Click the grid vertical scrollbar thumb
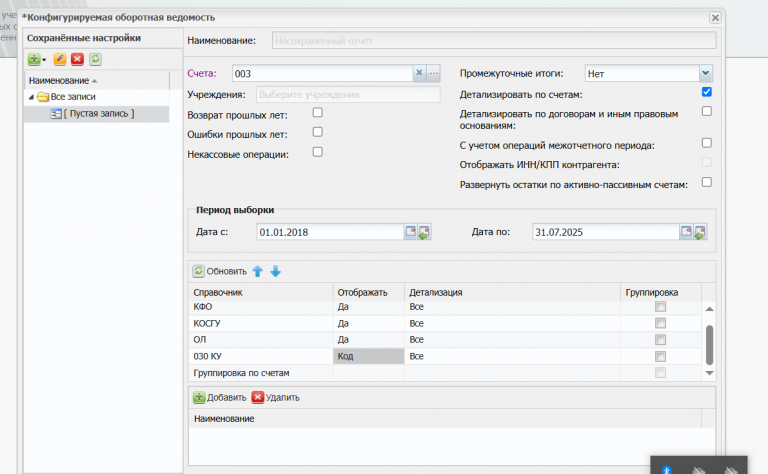 point(709,345)
